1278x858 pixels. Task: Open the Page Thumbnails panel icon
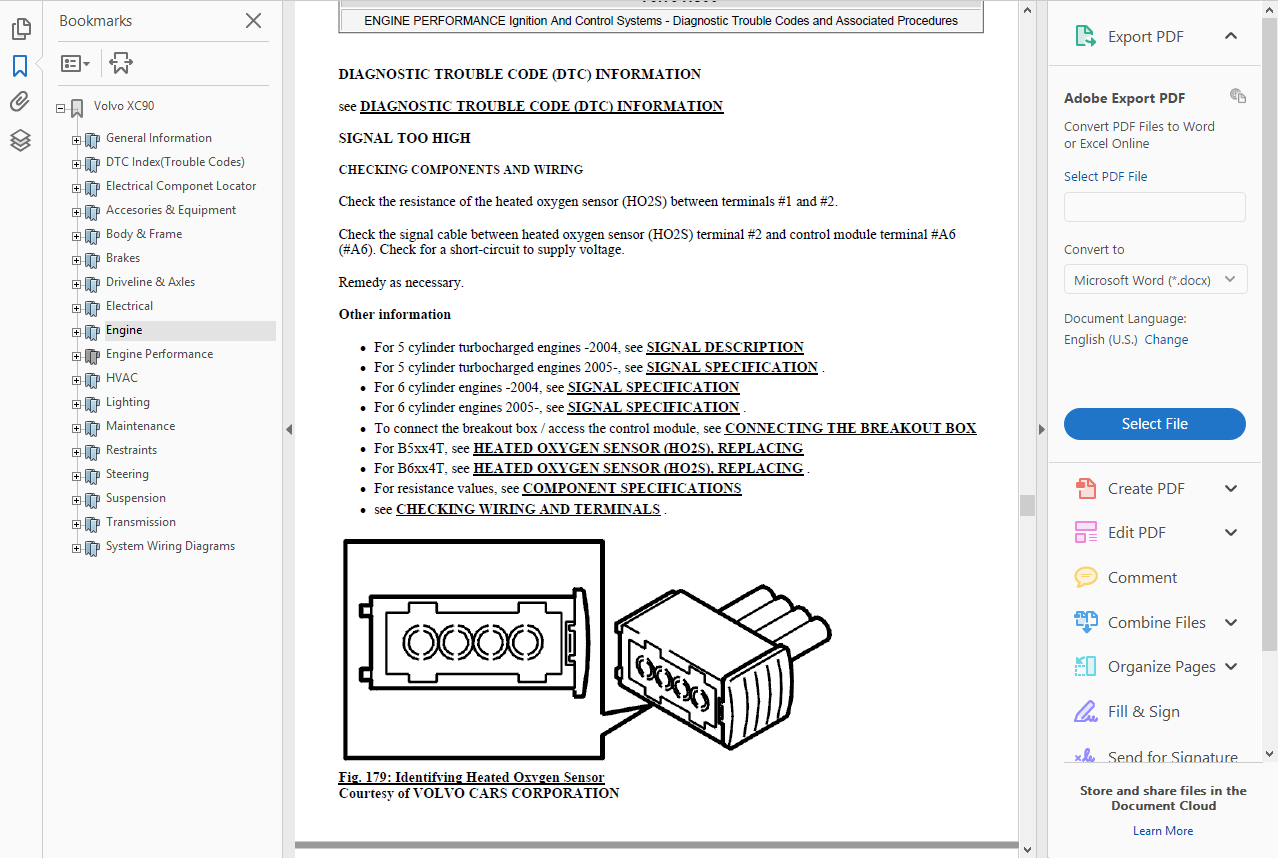click(20, 29)
